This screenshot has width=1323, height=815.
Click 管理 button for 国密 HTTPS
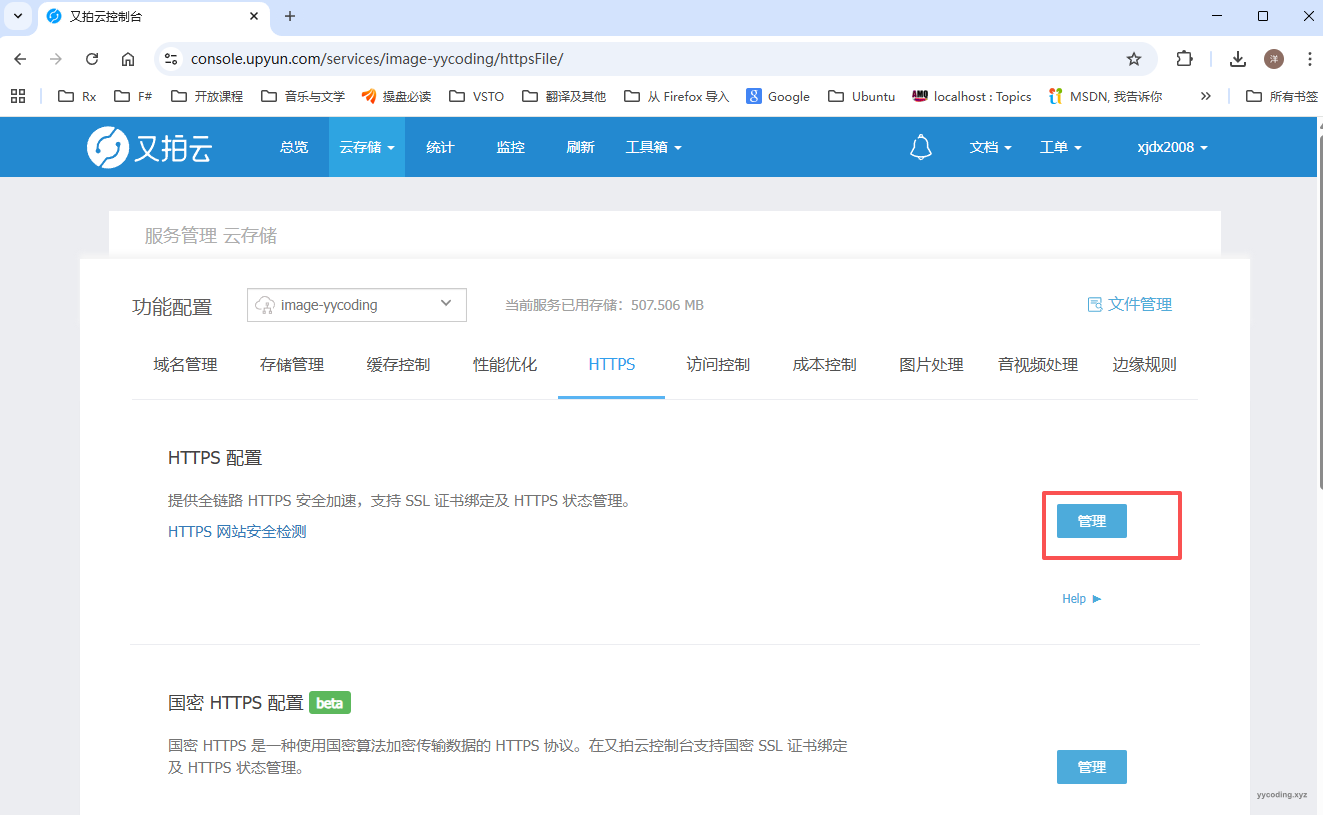coord(1091,767)
